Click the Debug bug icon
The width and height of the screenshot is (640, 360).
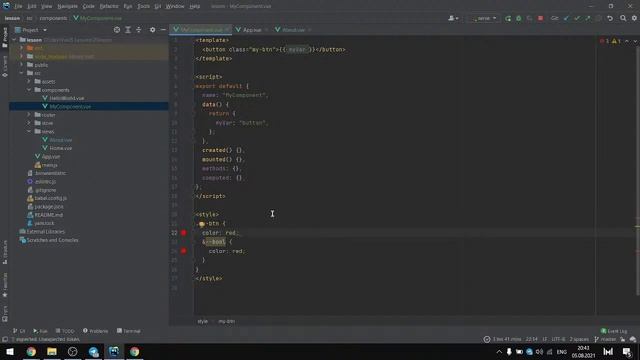click(519, 18)
